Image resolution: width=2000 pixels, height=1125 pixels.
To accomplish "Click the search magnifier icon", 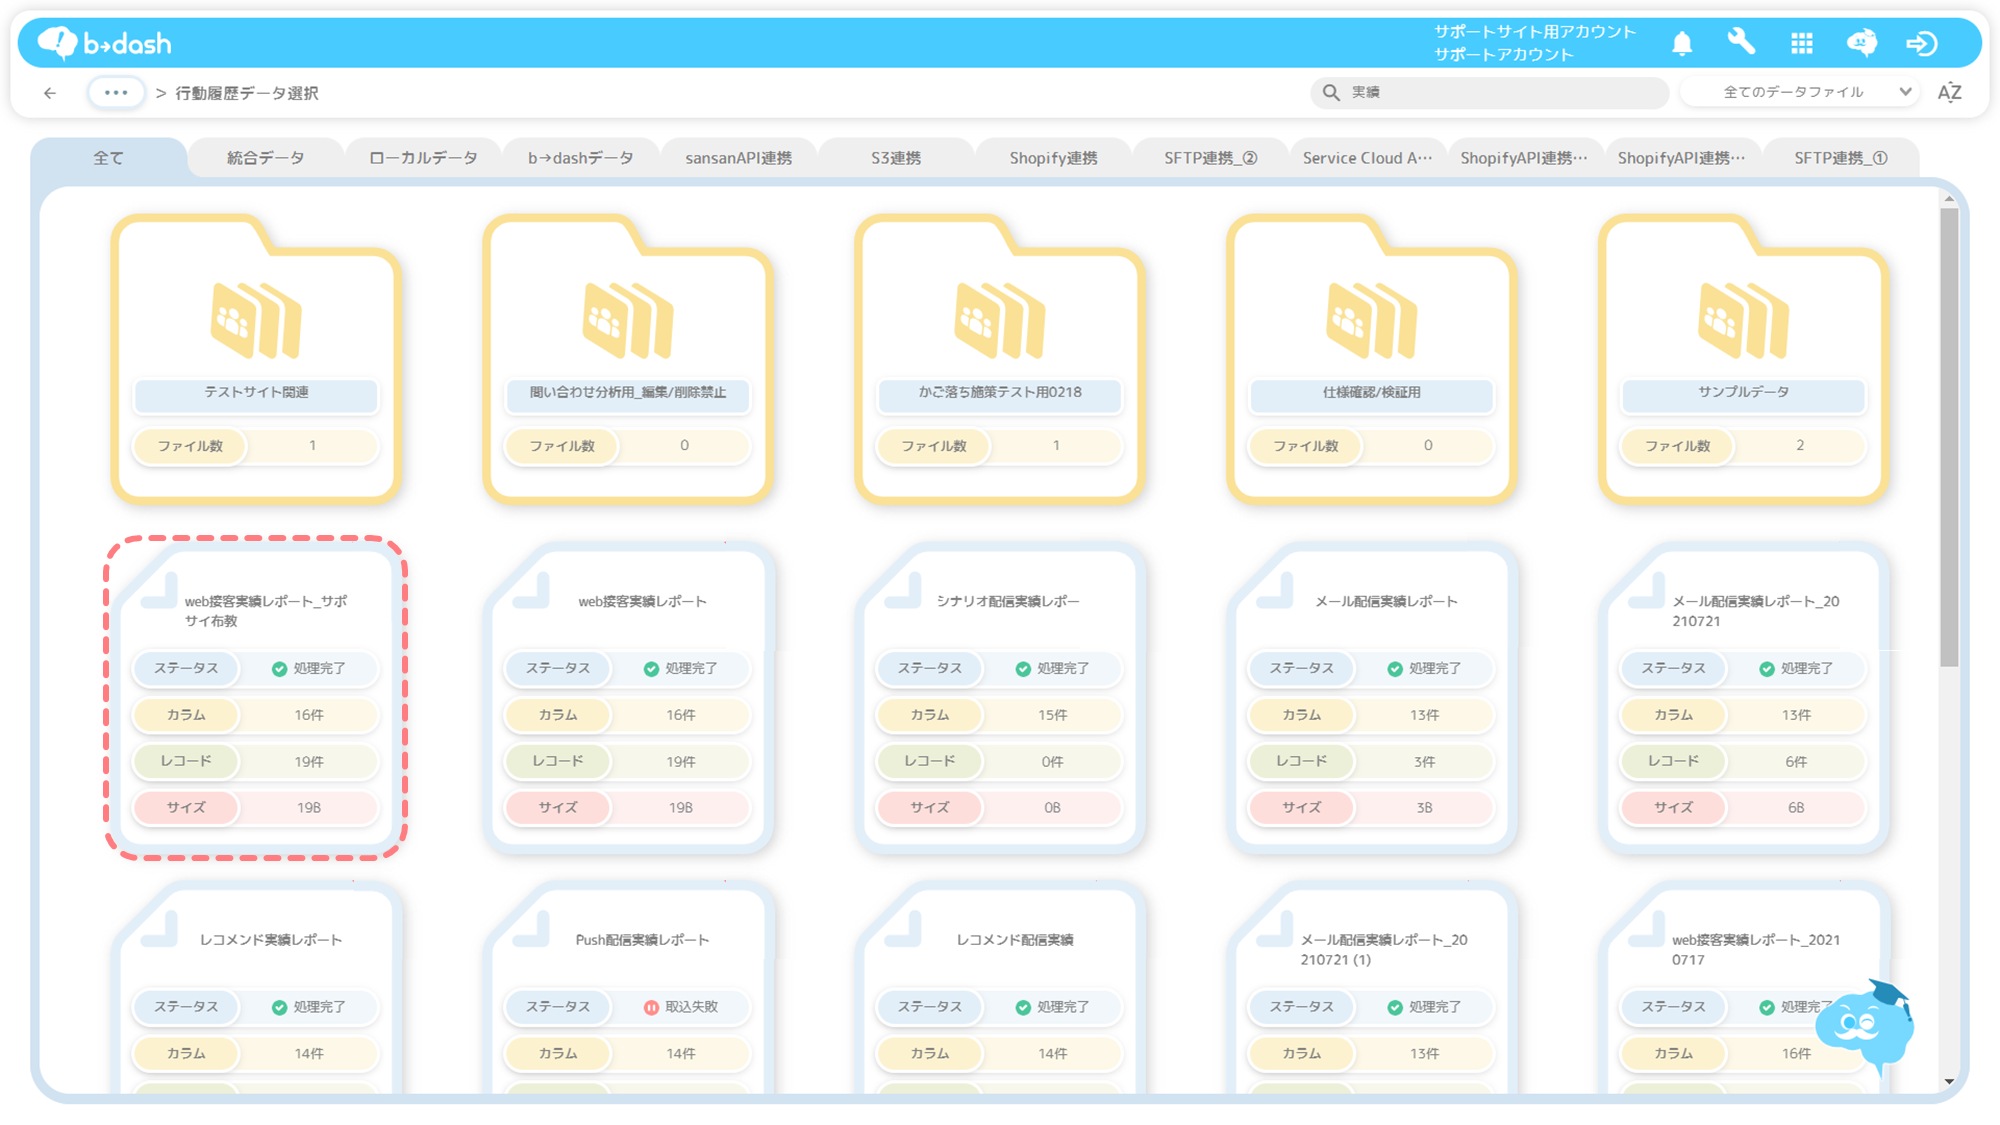I will point(1331,92).
